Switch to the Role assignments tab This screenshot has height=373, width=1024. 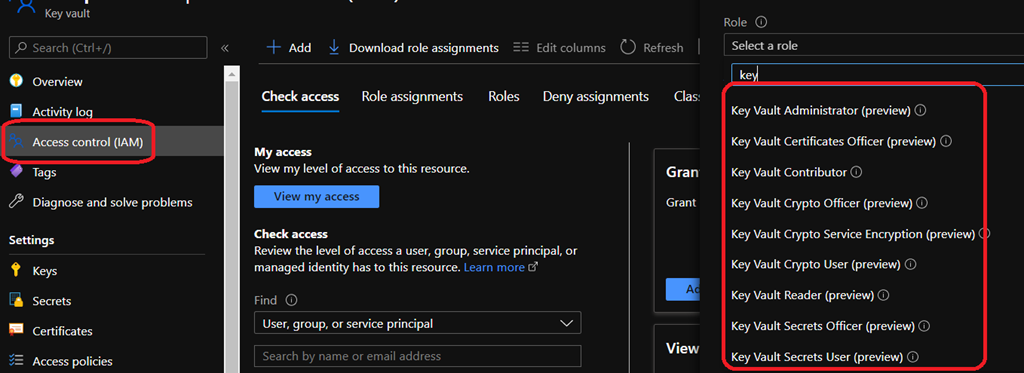click(412, 97)
